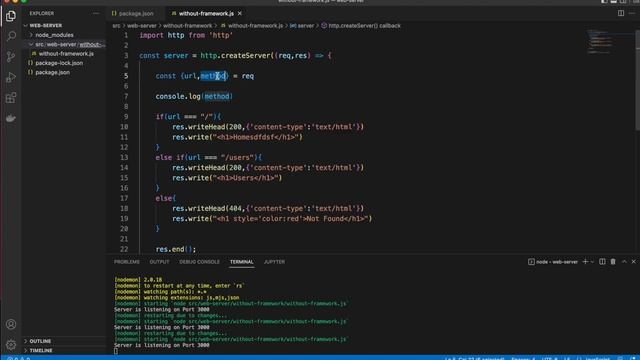Image resolution: width=640 pixels, height=360 pixels.
Task: Collapse the WEB-SERVER folder section
Action: [x=64, y=25]
